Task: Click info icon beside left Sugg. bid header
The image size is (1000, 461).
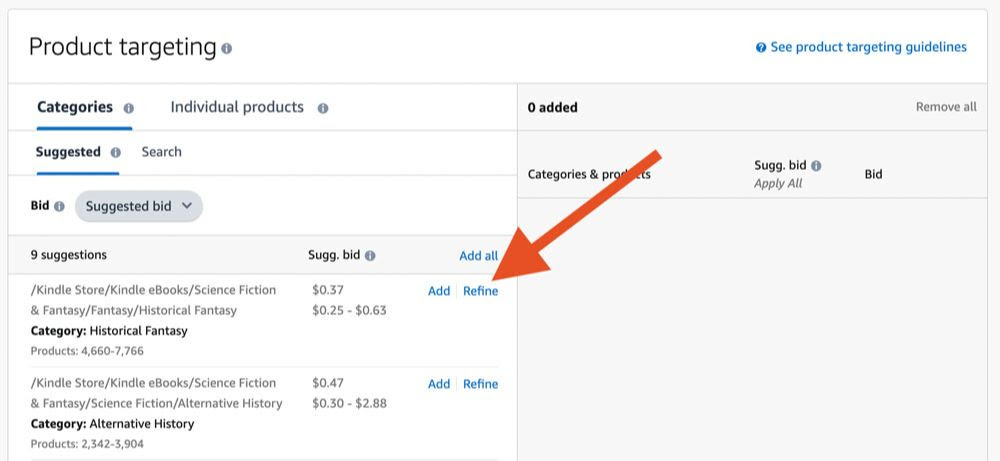Action: tap(370, 256)
